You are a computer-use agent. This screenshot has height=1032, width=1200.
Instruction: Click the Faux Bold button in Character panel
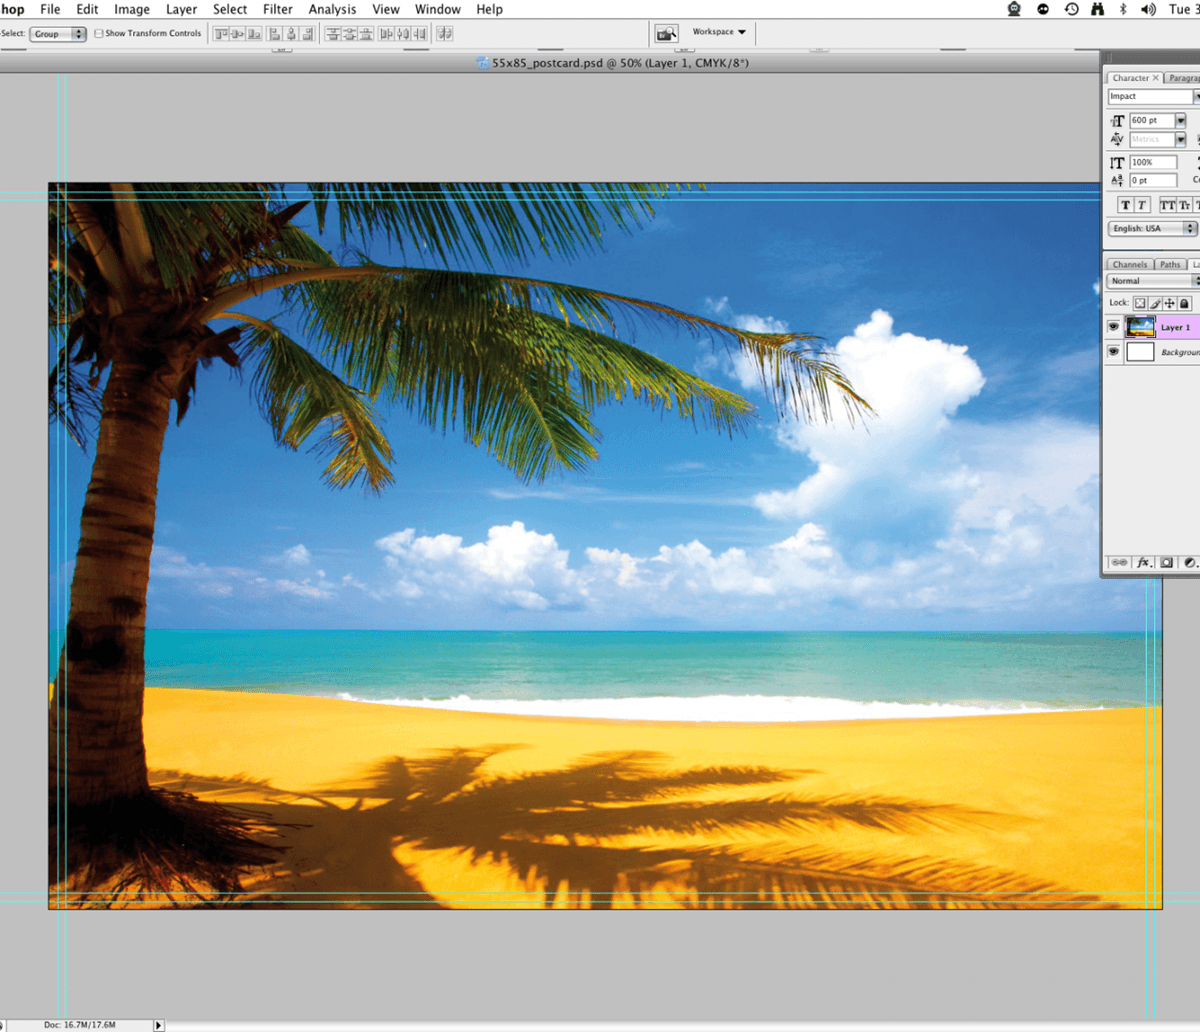[1125, 205]
